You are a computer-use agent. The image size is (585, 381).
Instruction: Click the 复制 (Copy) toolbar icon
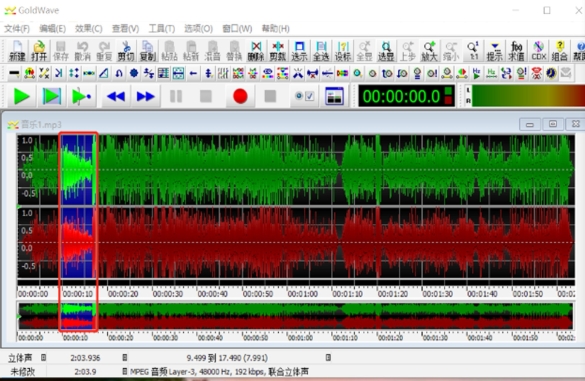coord(148,51)
